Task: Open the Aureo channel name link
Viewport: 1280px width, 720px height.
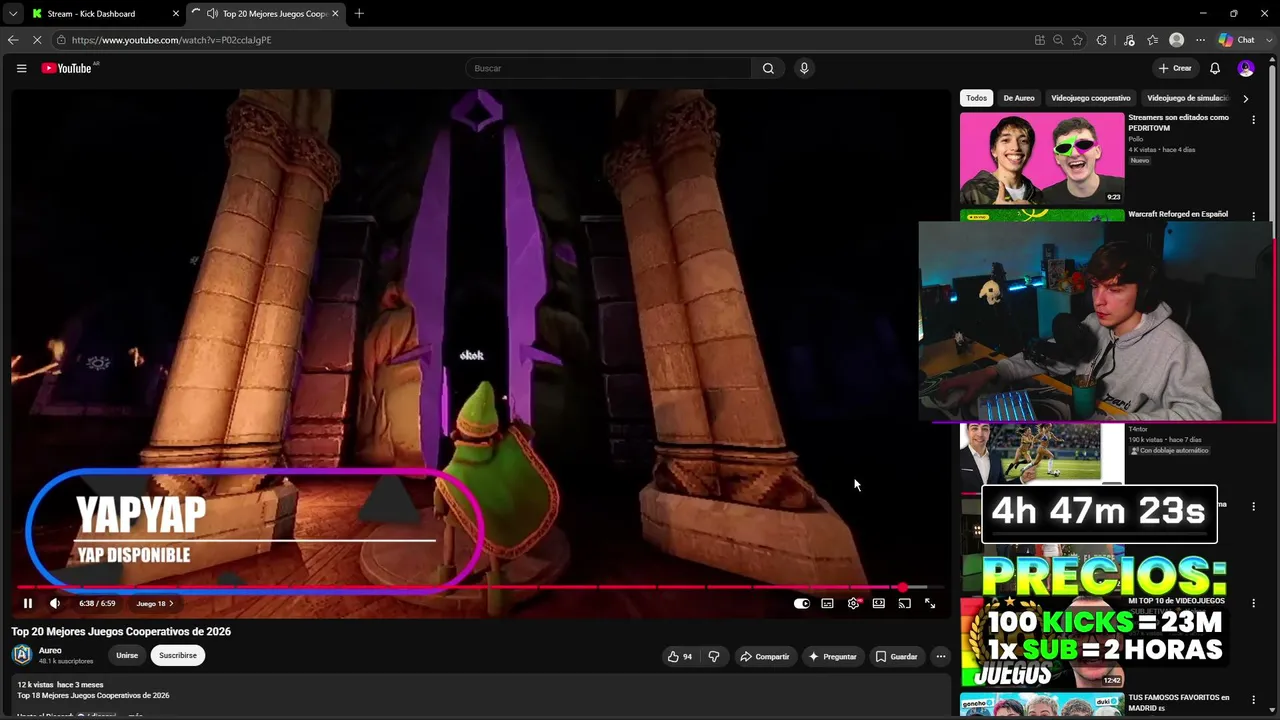Action: click(50, 650)
